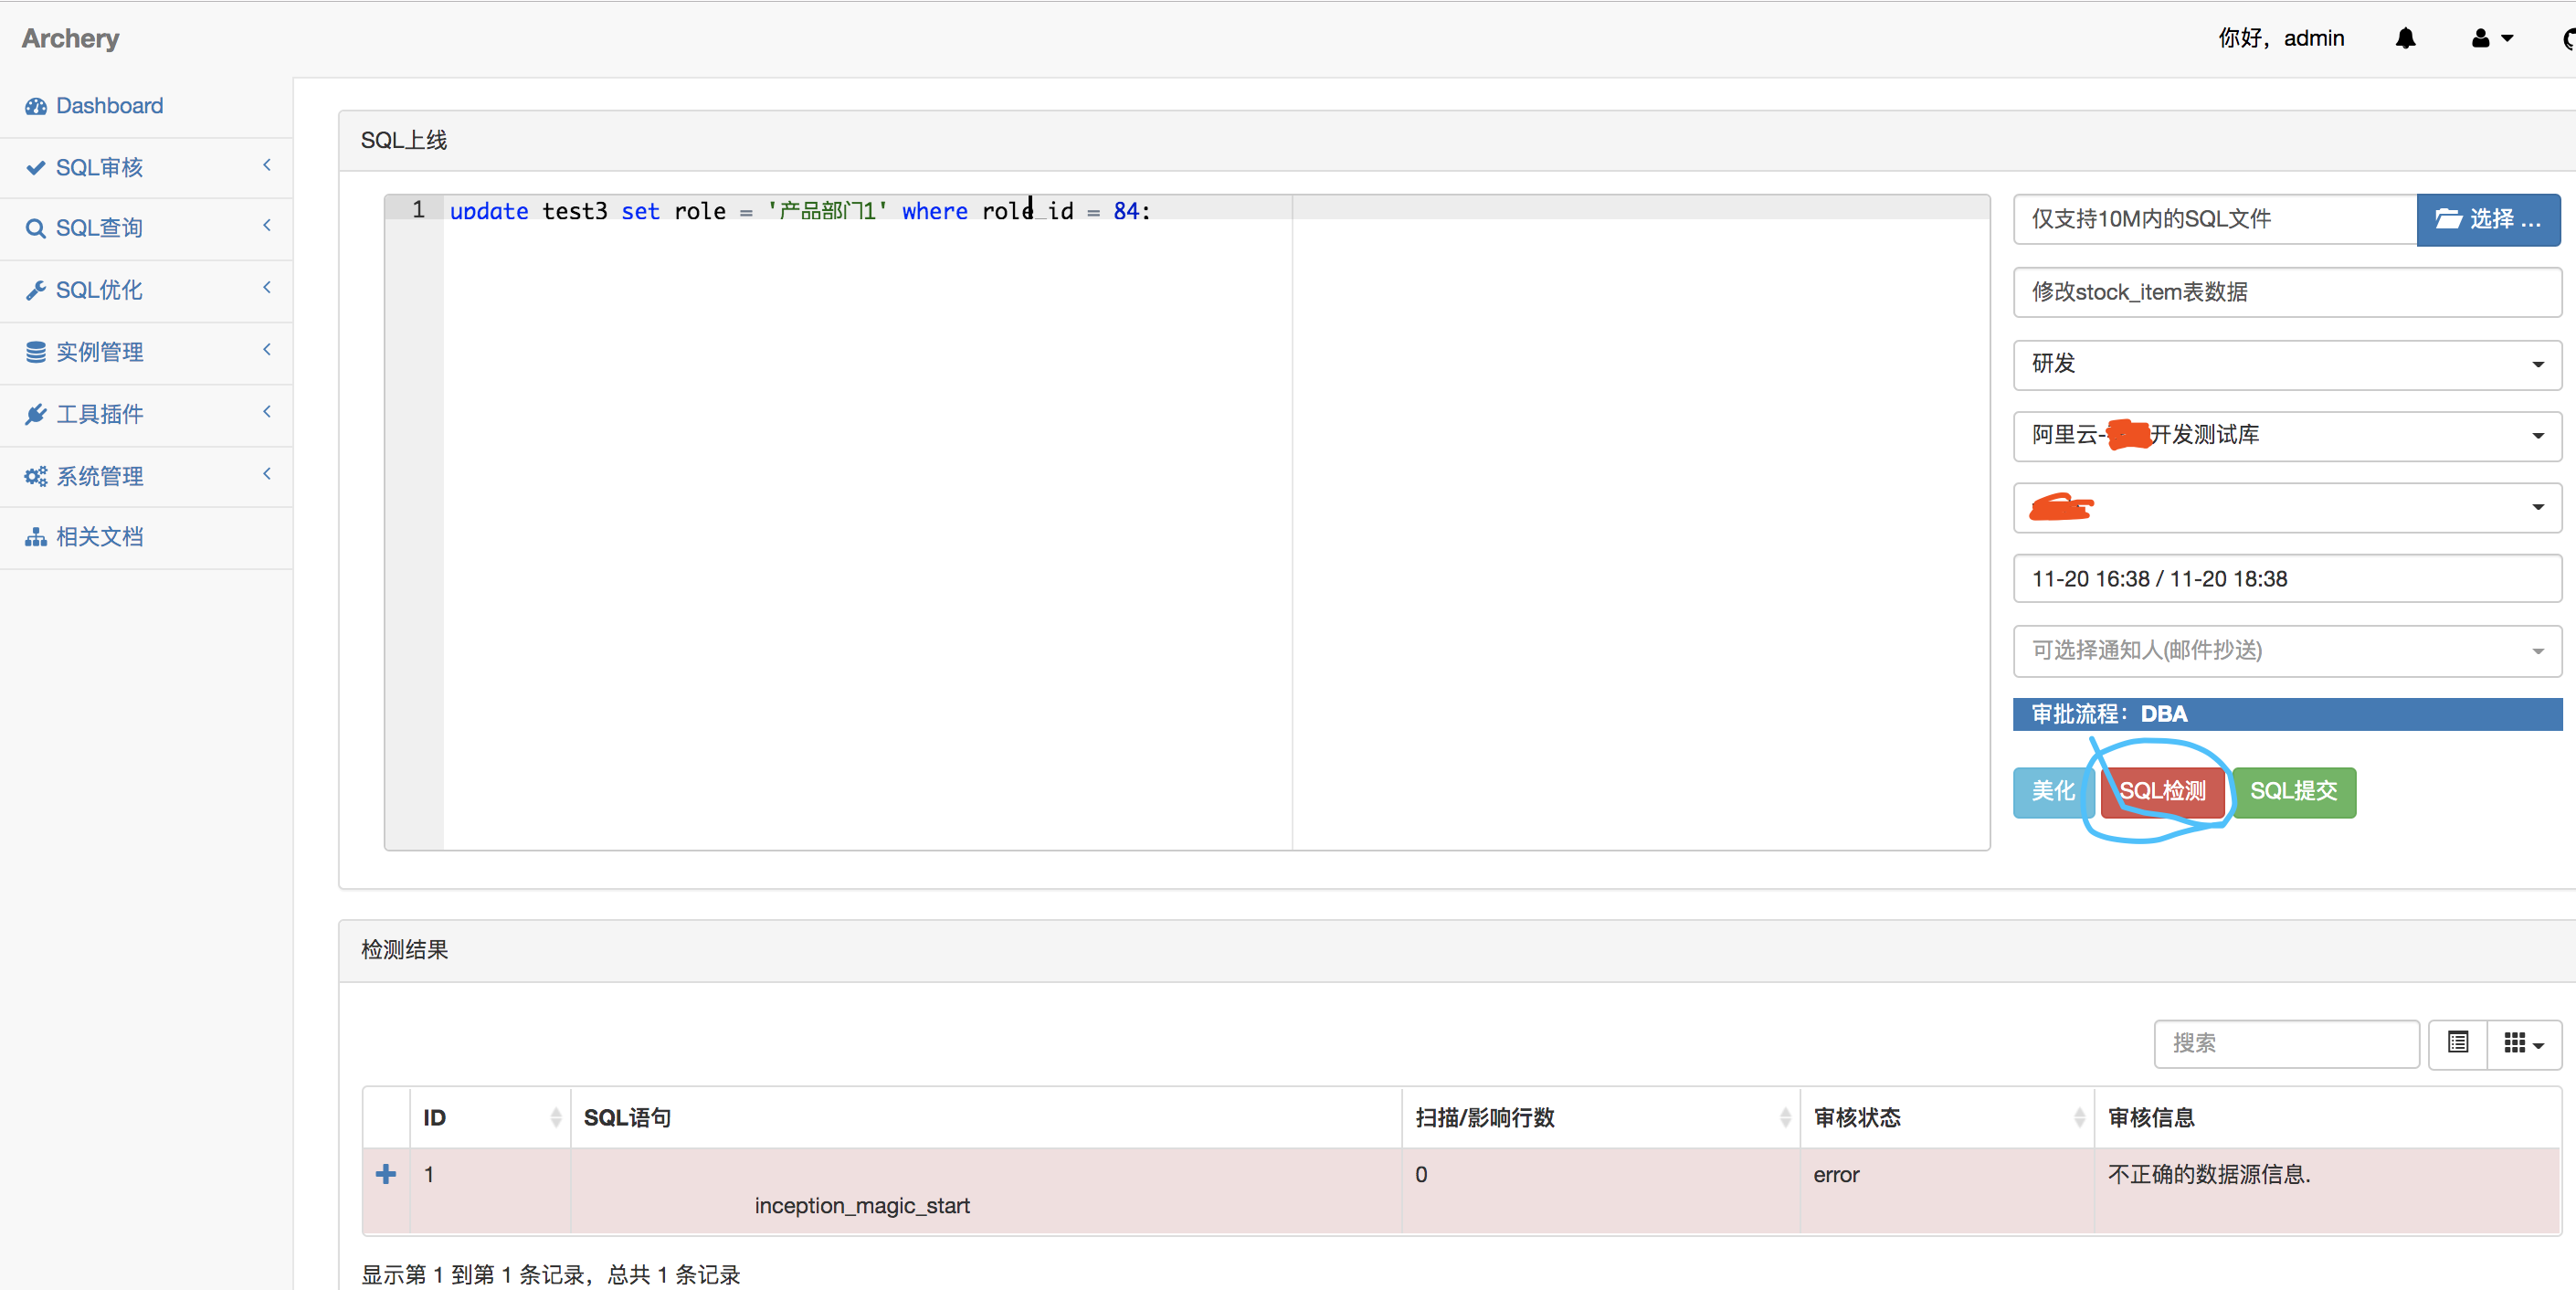Viewport: 2576px width, 1290px height.
Task: Click the tools icon next to 工具插件
Action: [36, 414]
